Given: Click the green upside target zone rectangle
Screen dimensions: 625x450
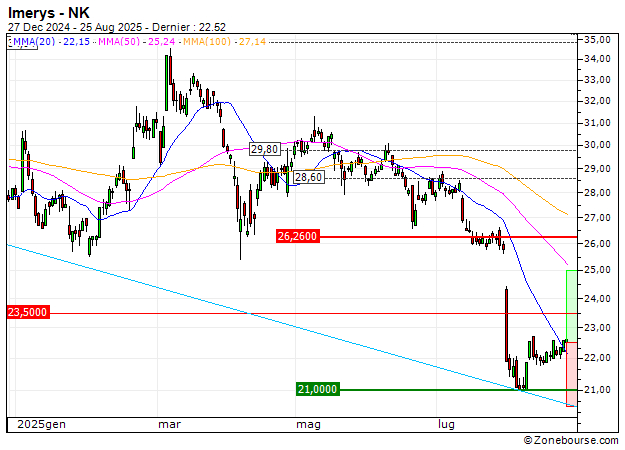Looking at the screenshot, I should [x=572, y=306].
